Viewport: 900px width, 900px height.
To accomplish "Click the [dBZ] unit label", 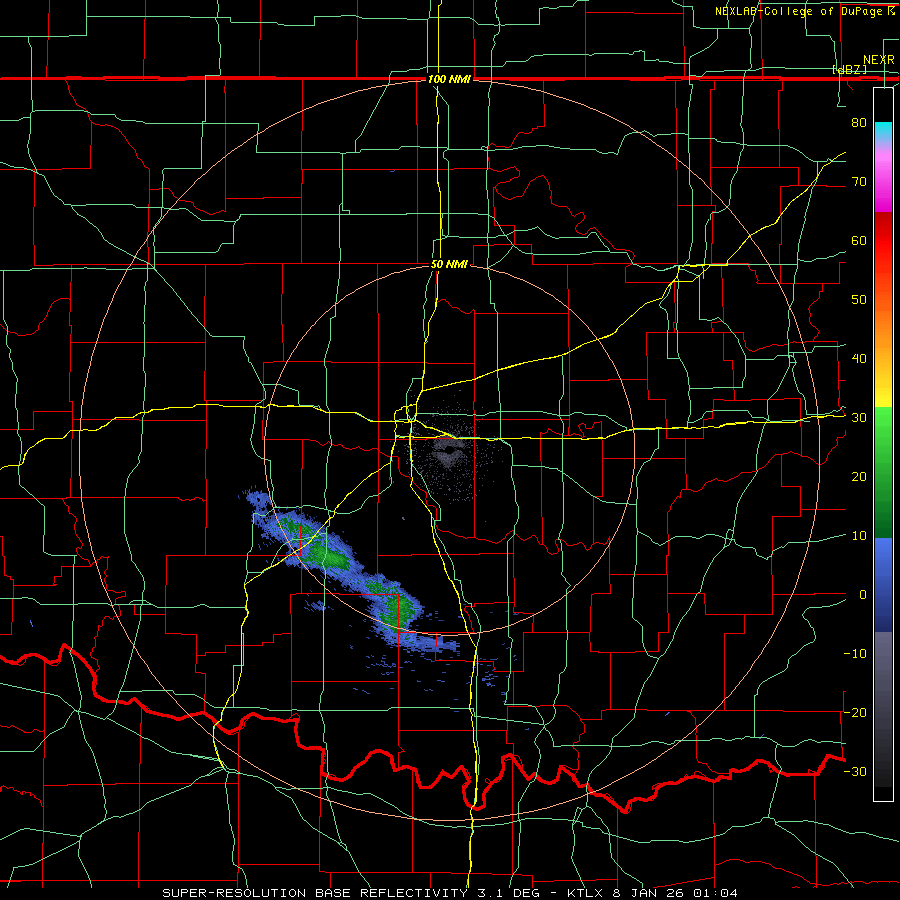I will [x=849, y=69].
